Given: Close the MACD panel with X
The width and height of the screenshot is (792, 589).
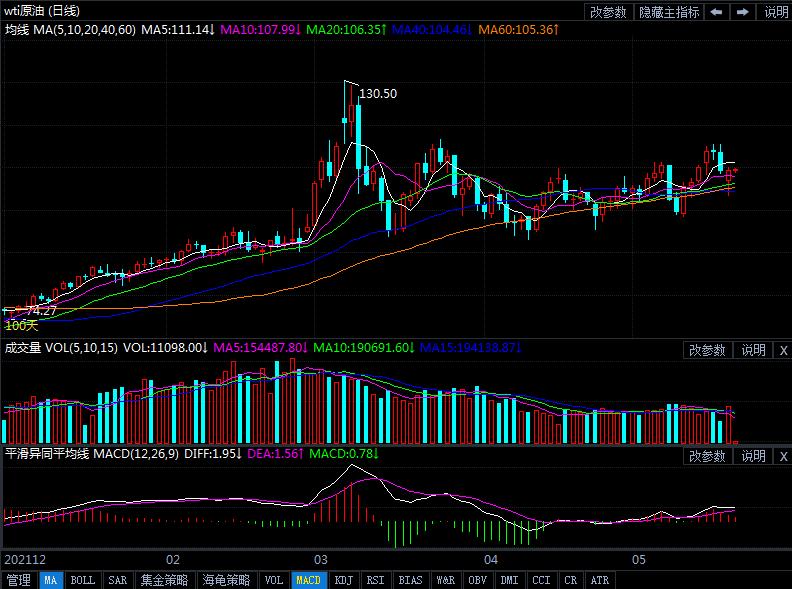Looking at the screenshot, I should (x=783, y=456).
